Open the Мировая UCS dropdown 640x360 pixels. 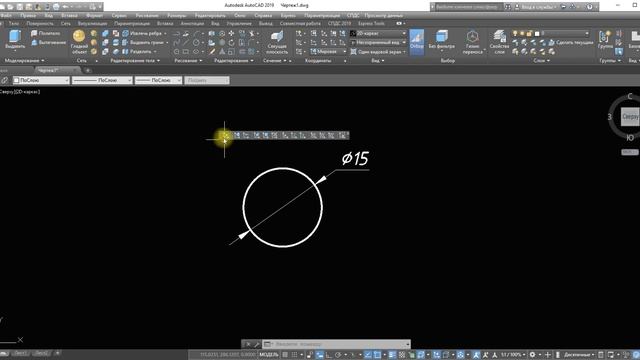(328, 51)
